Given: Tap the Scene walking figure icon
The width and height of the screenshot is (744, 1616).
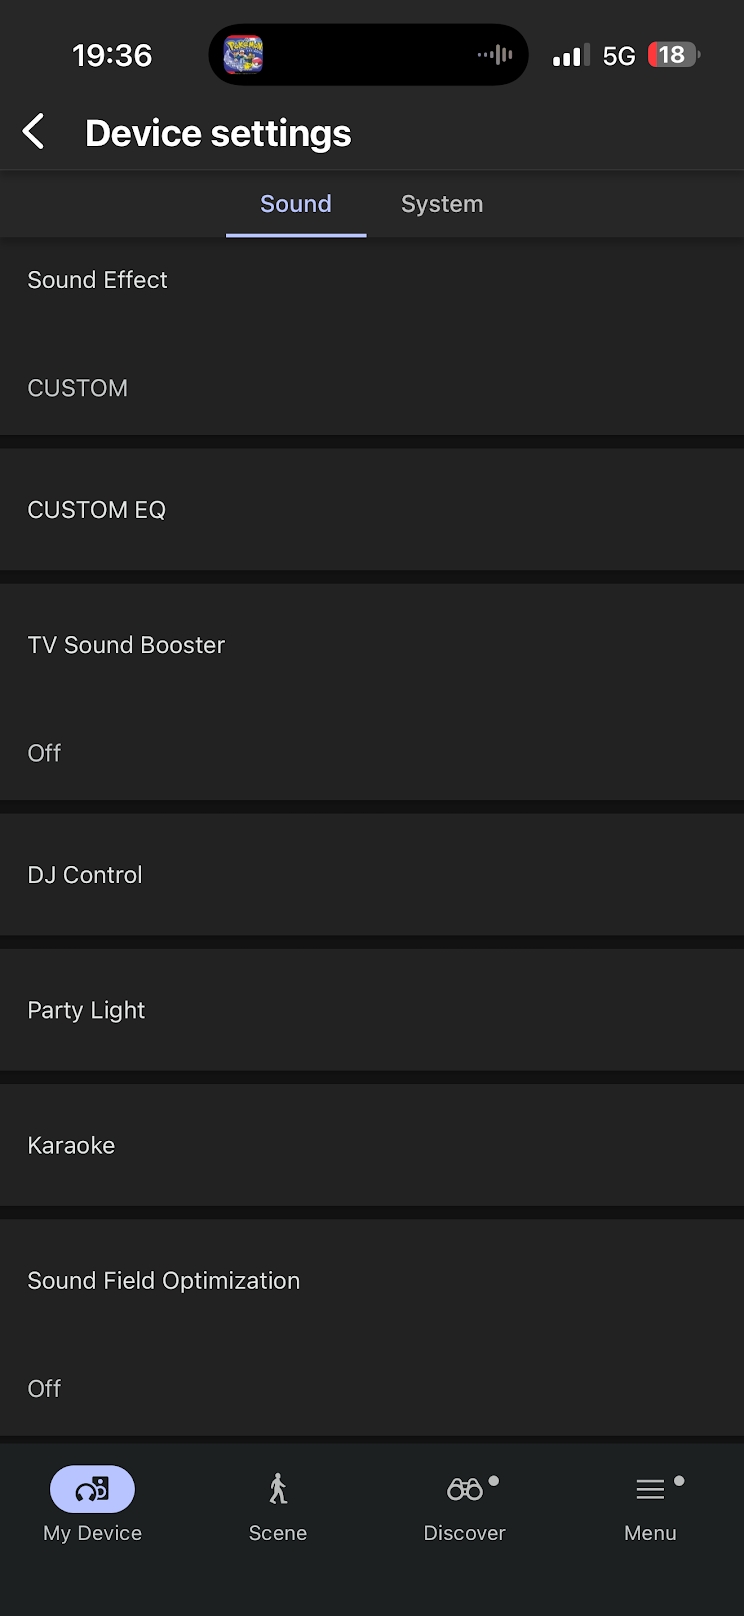Looking at the screenshot, I should coord(278,1490).
